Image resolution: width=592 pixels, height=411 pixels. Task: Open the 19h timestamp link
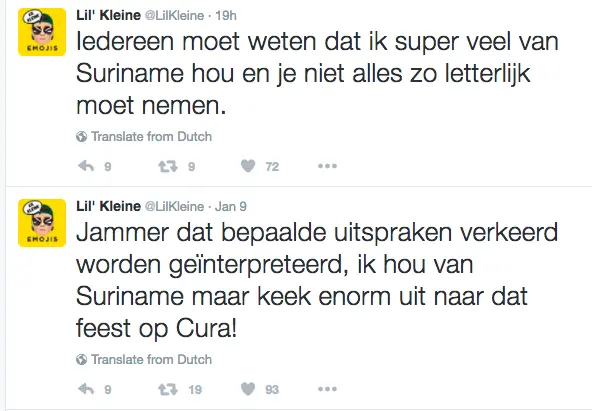coord(226,15)
